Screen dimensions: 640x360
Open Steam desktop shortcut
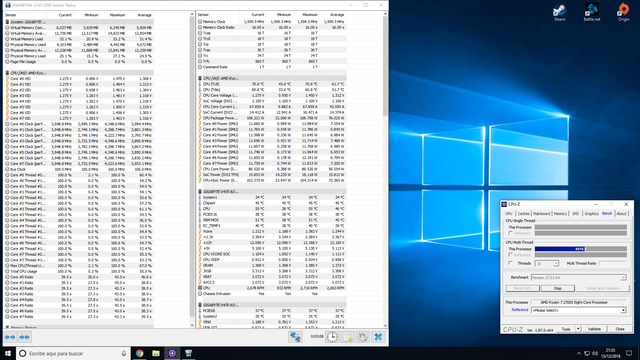[x=560, y=12]
